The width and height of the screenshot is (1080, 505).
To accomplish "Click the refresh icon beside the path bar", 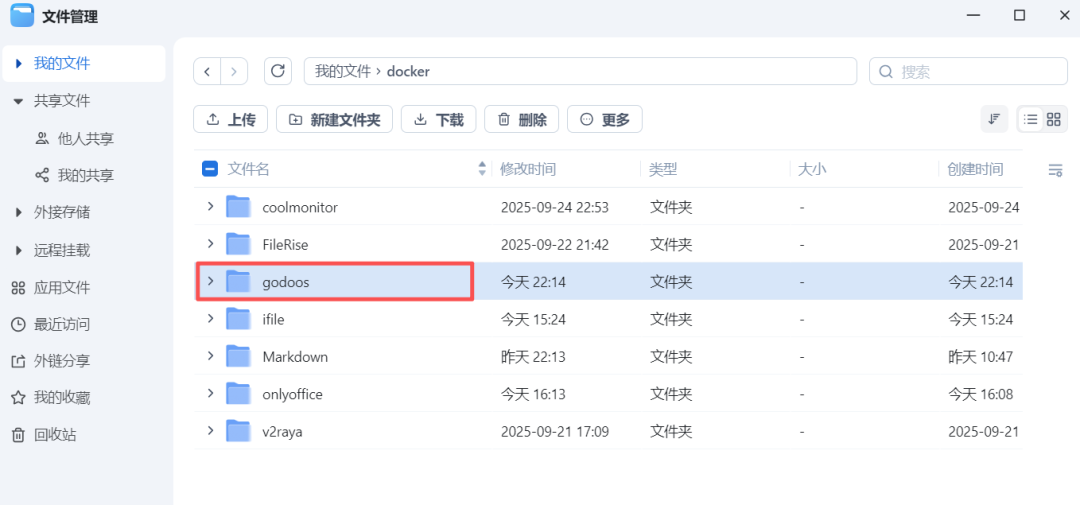I will [278, 71].
